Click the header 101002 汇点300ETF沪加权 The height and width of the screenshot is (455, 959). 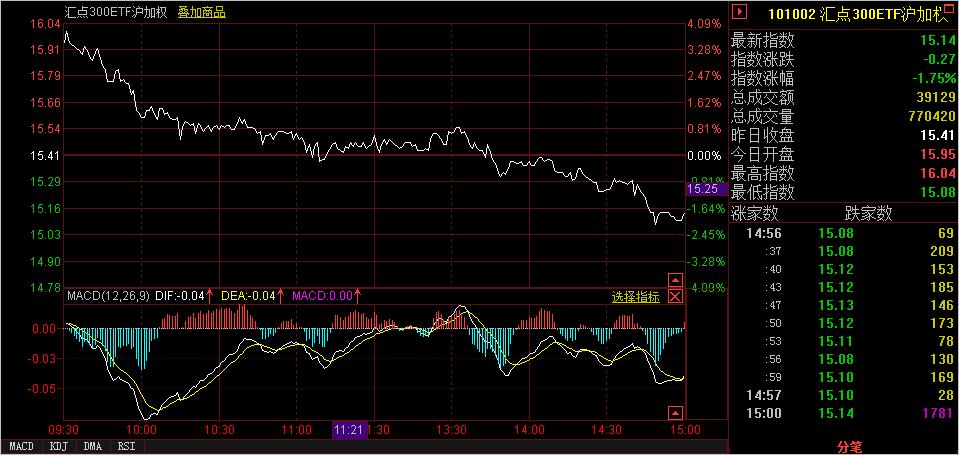point(856,15)
